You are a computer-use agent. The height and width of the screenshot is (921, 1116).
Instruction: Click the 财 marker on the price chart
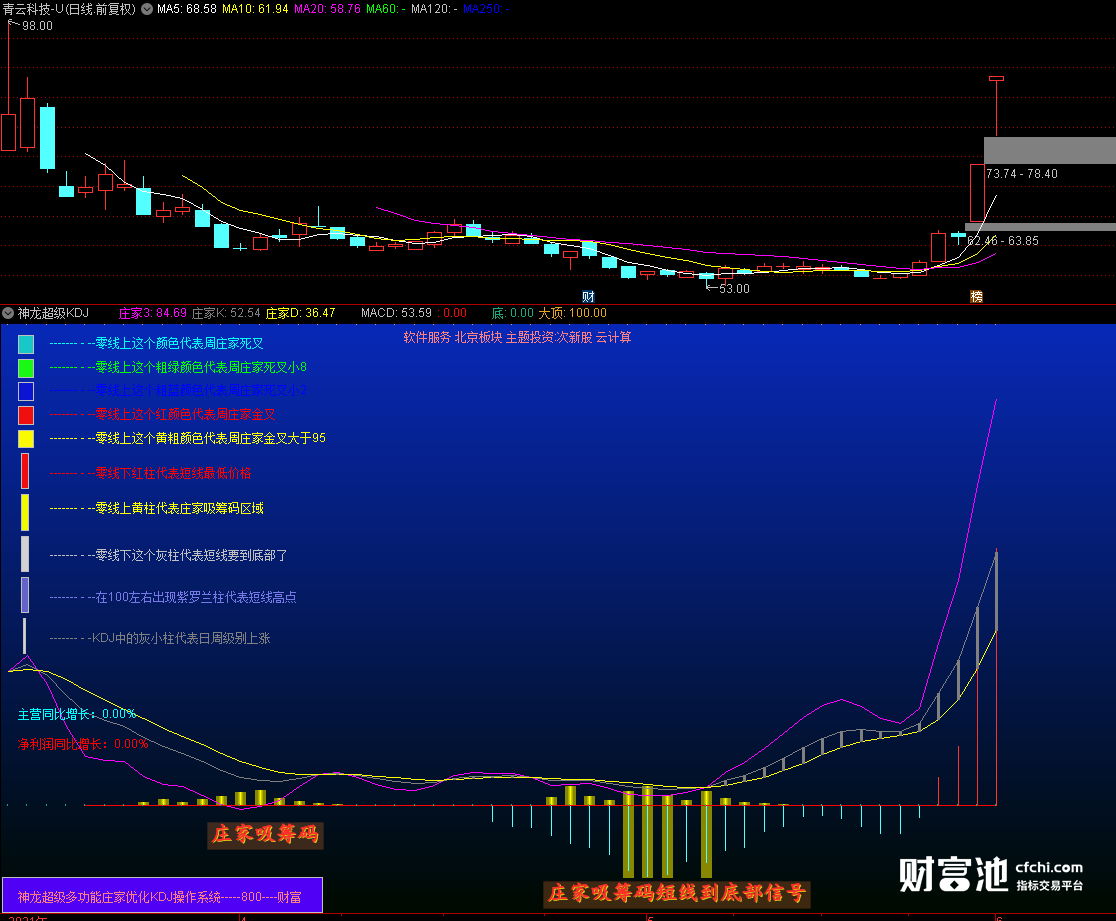click(588, 296)
